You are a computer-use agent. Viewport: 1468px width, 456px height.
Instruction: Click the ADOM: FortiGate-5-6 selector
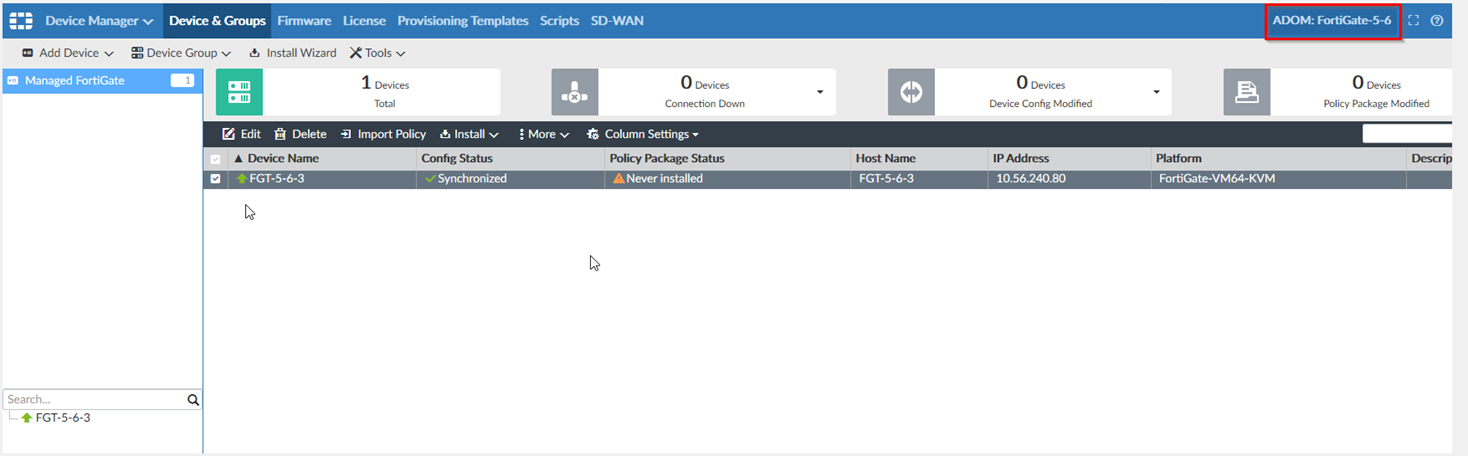point(1332,20)
